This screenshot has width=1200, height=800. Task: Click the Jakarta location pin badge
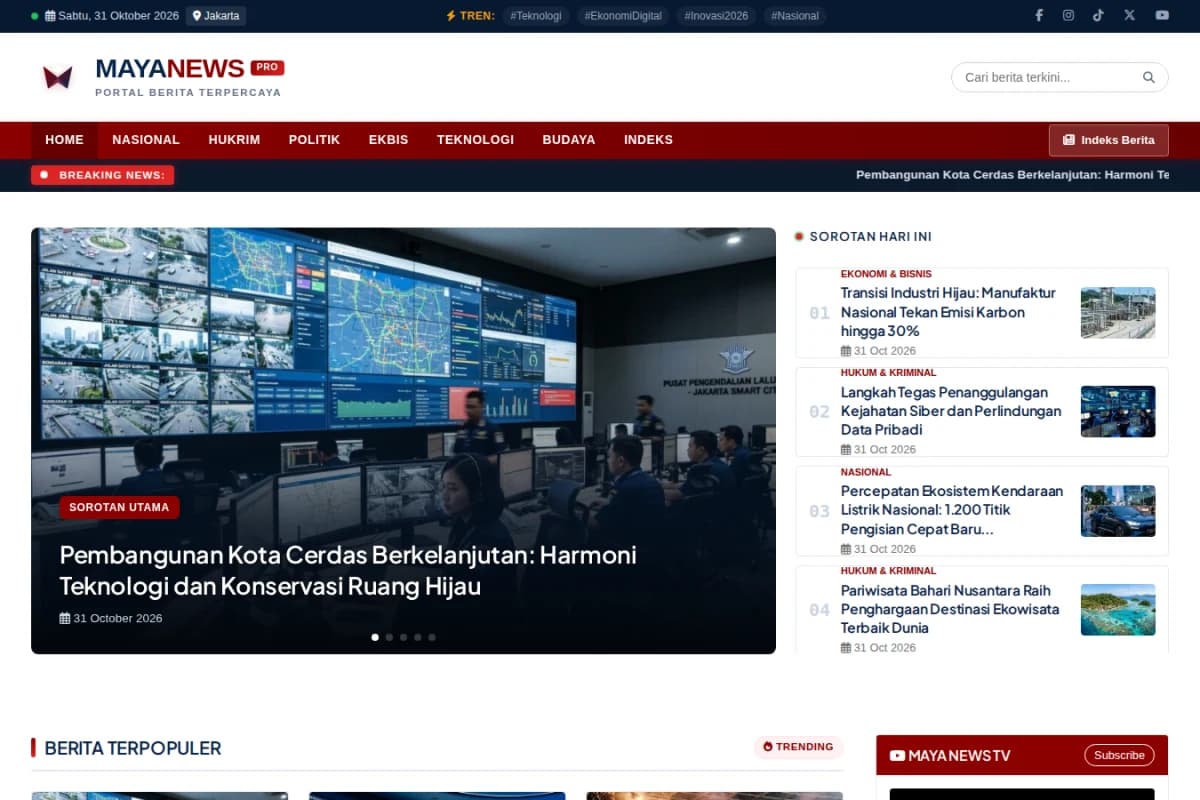(x=216, y=16)
